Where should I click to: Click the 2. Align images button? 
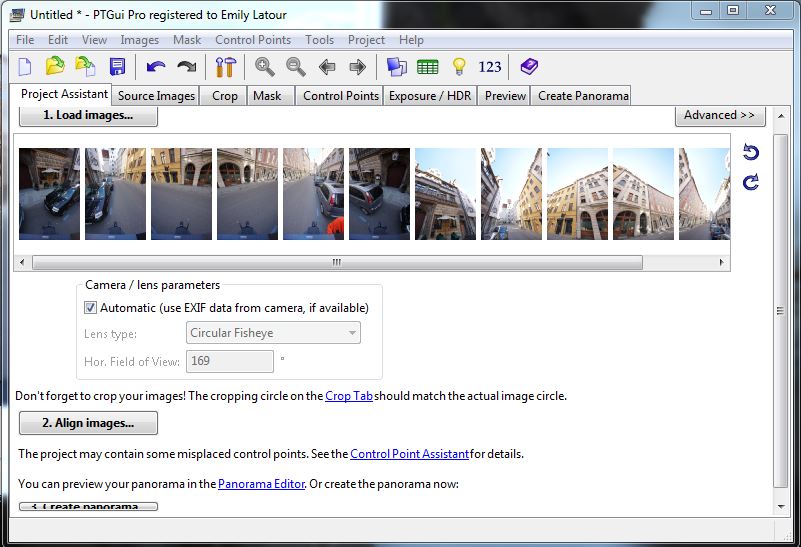click(88, 423)
